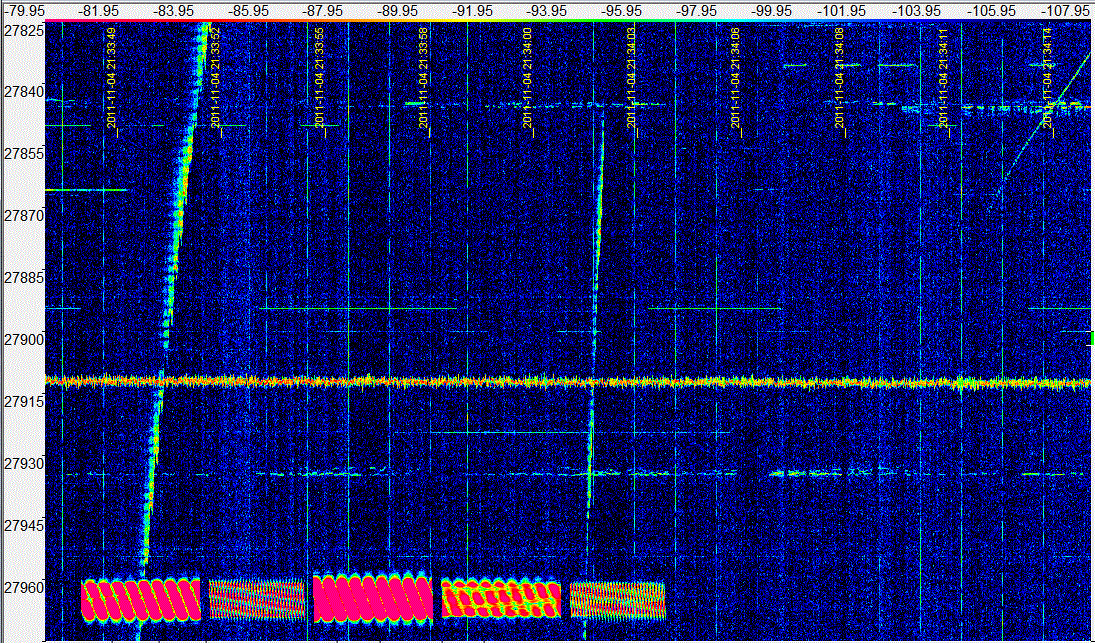Click the 21:33:55 timestamp marker

click(x=320, y=78)
